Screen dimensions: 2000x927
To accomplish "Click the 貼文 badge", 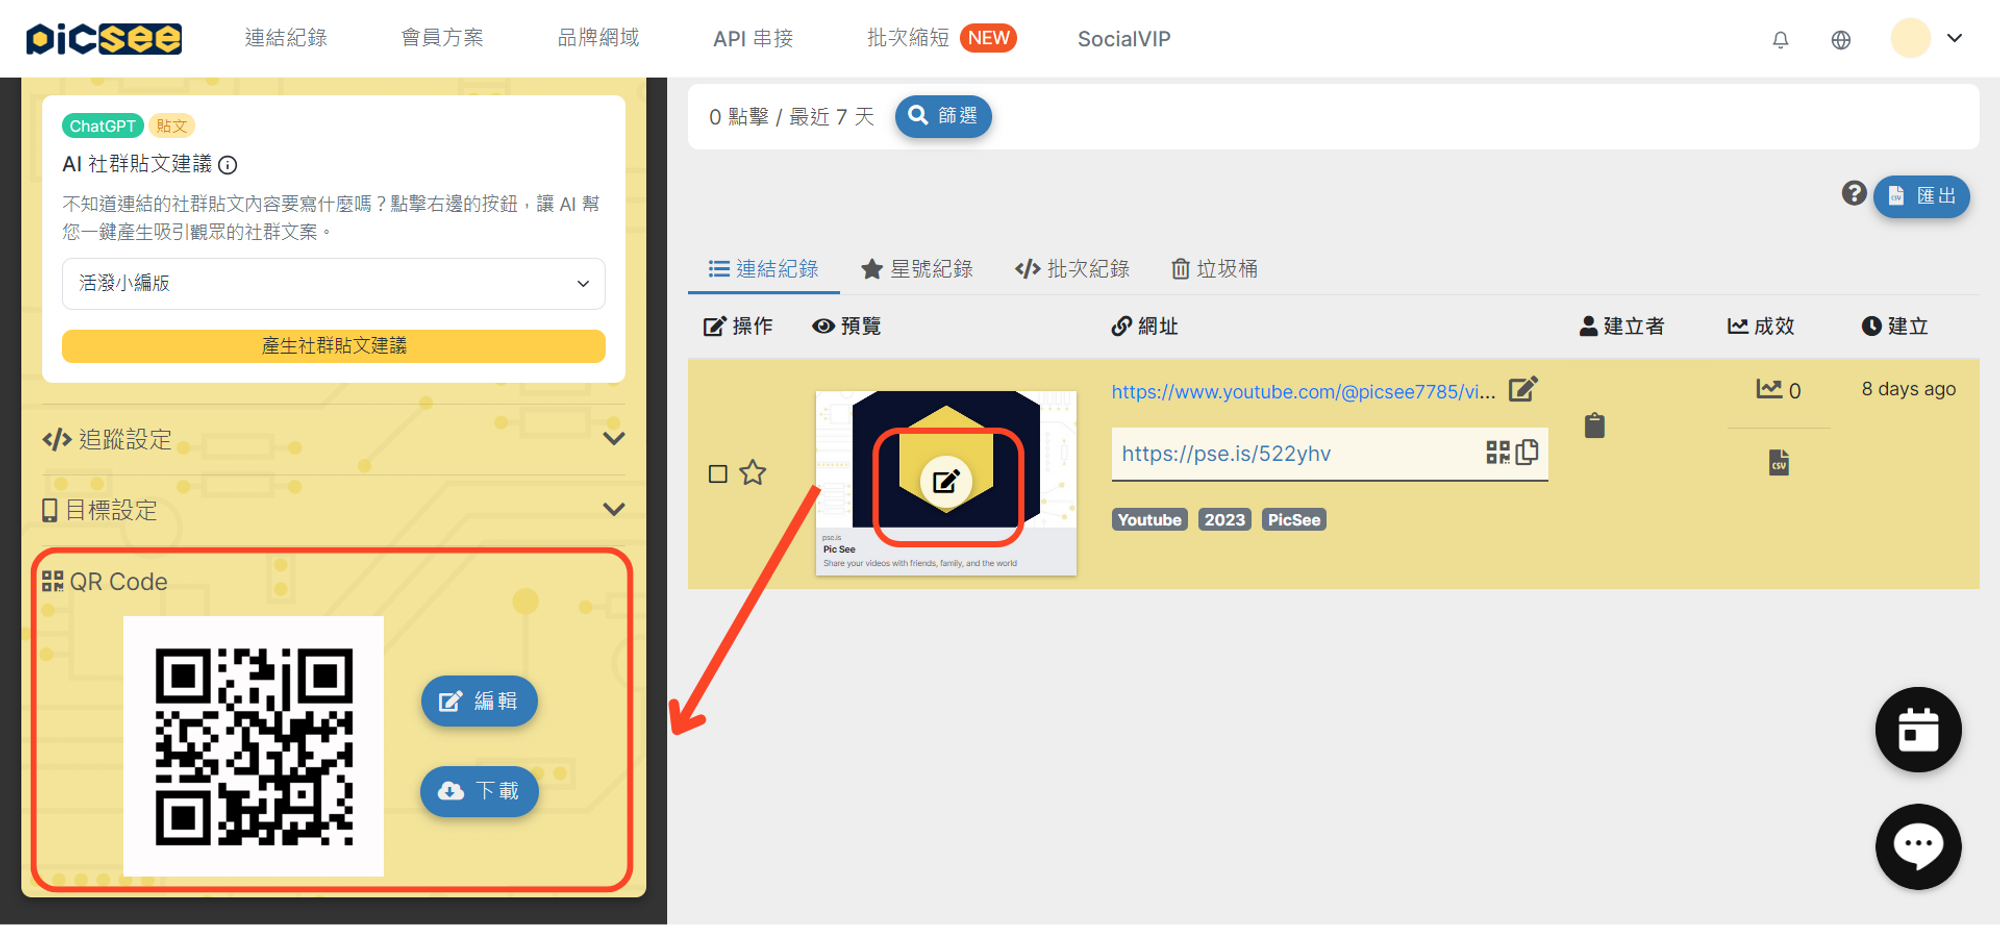I will point(171,126).
